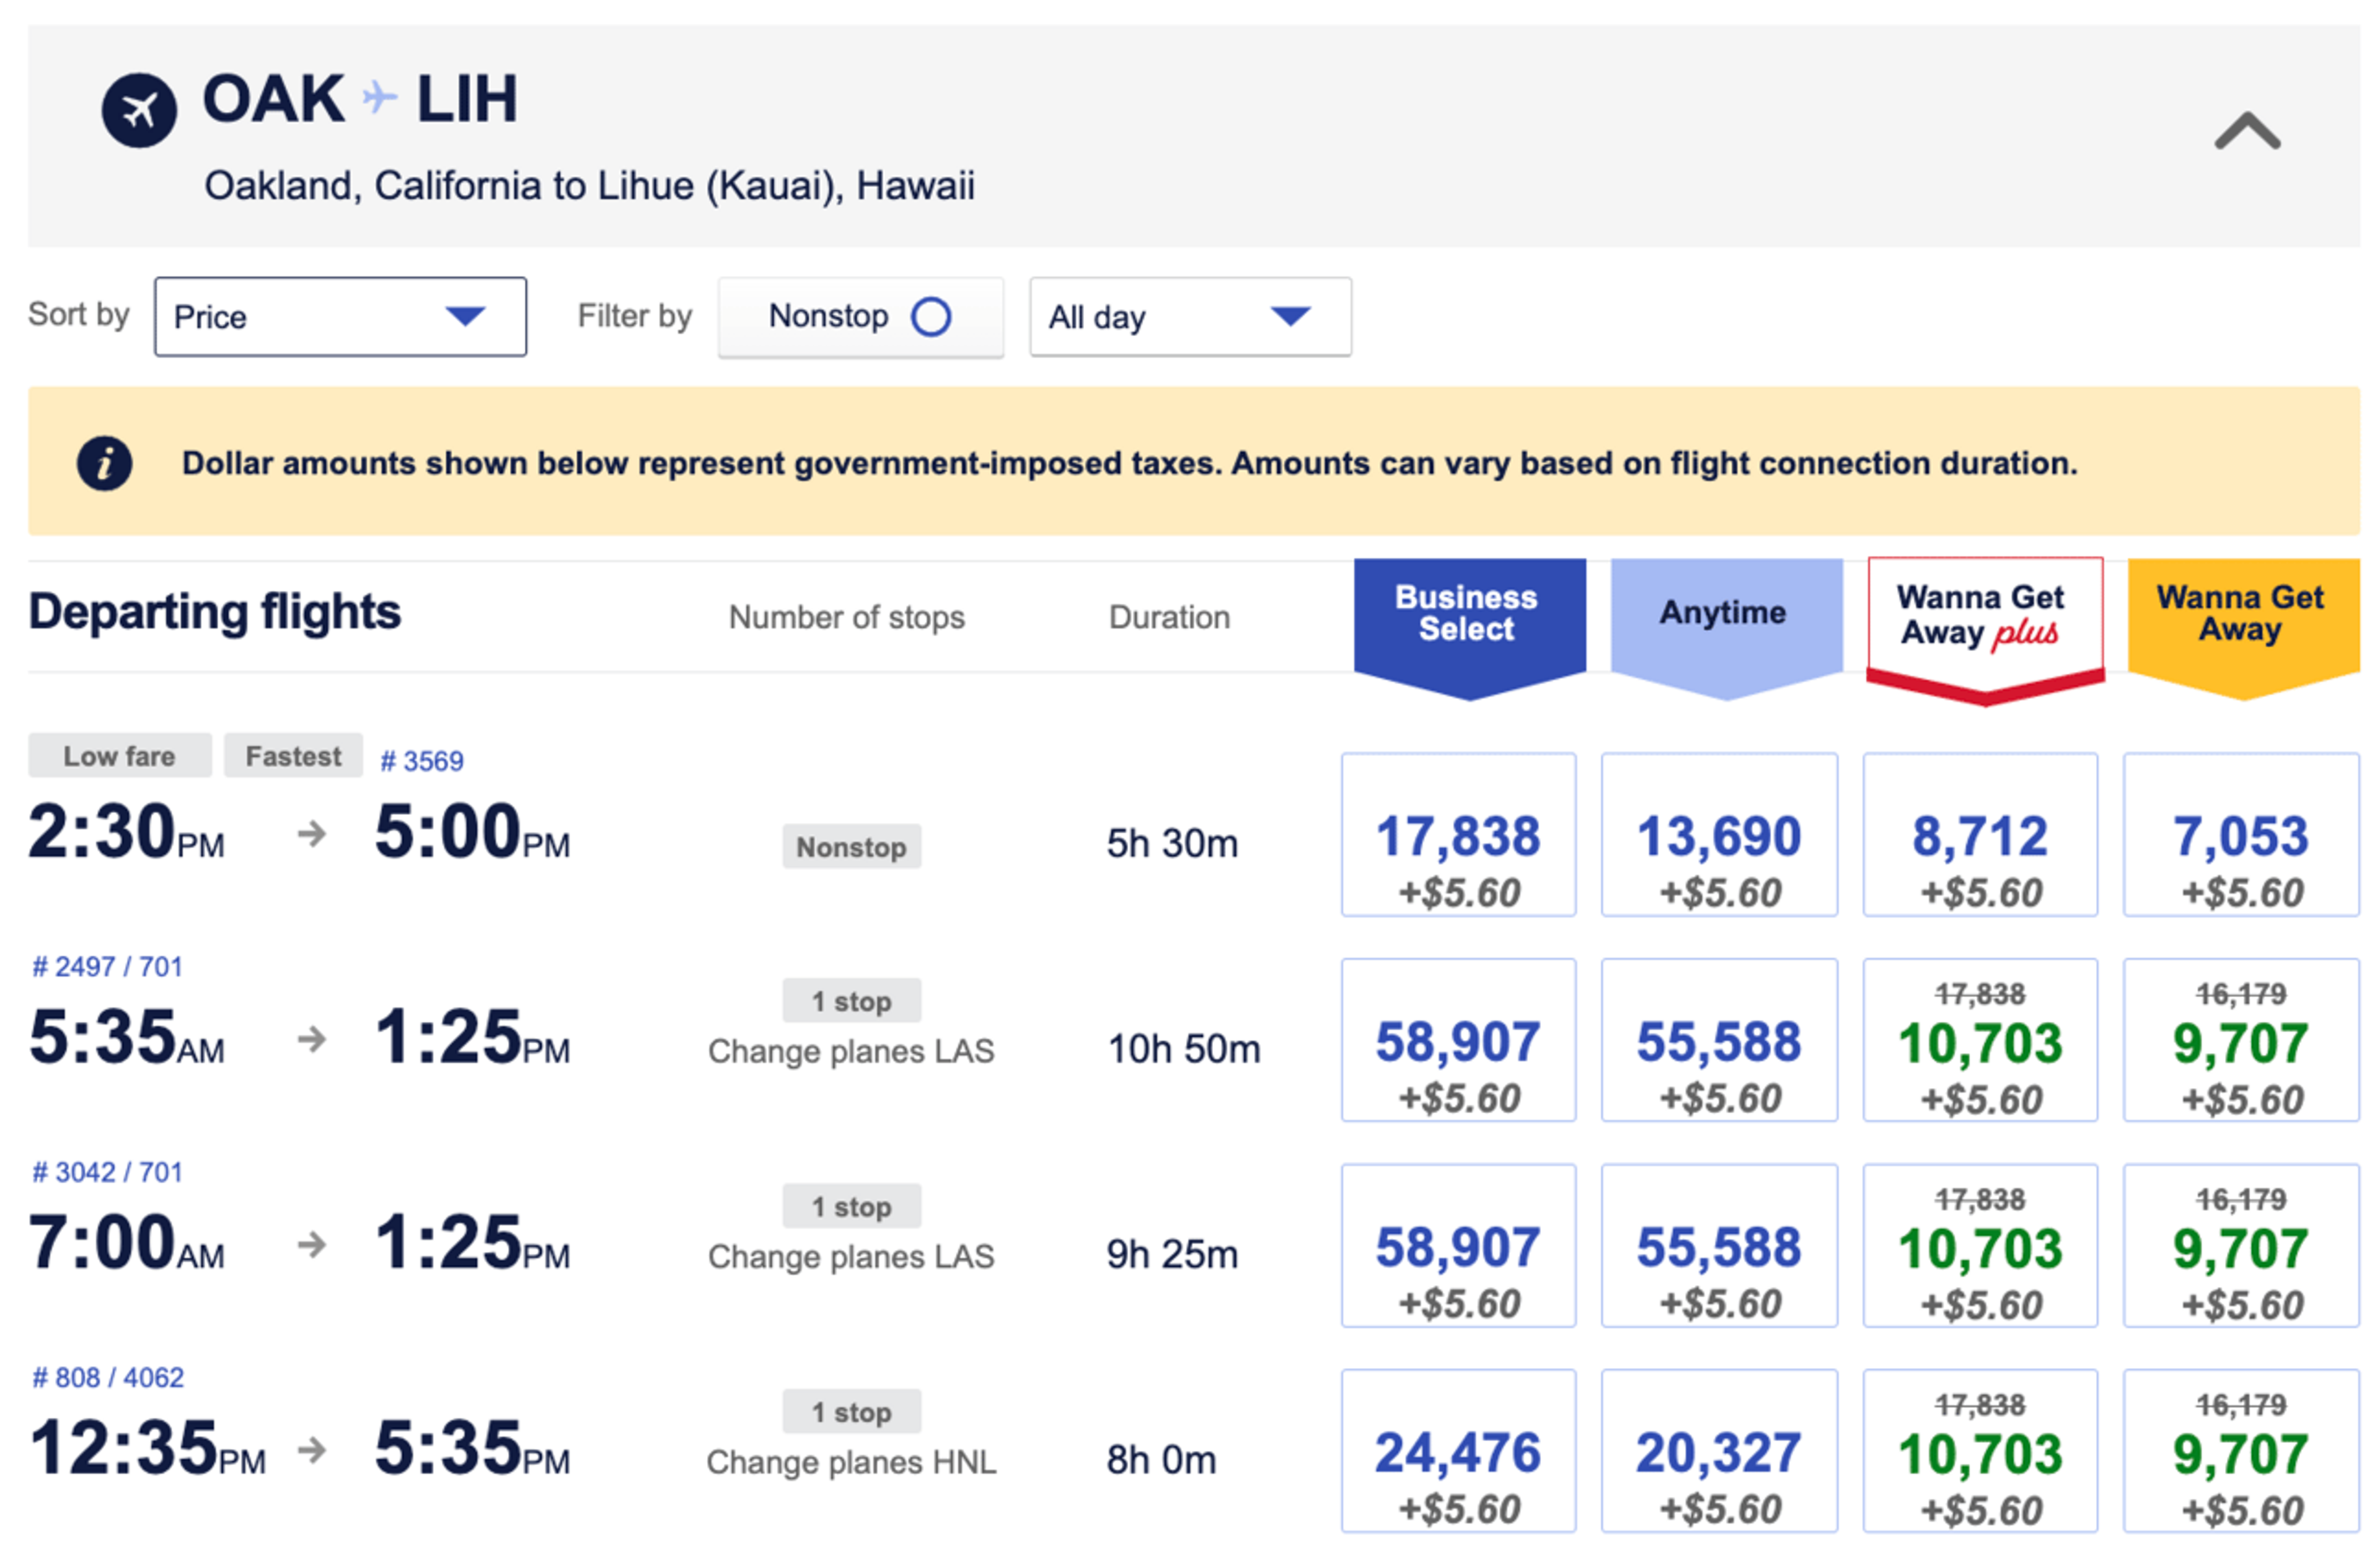Click the airplane circle icon beside OAK
The image size is (2380, 1554).
139,110
